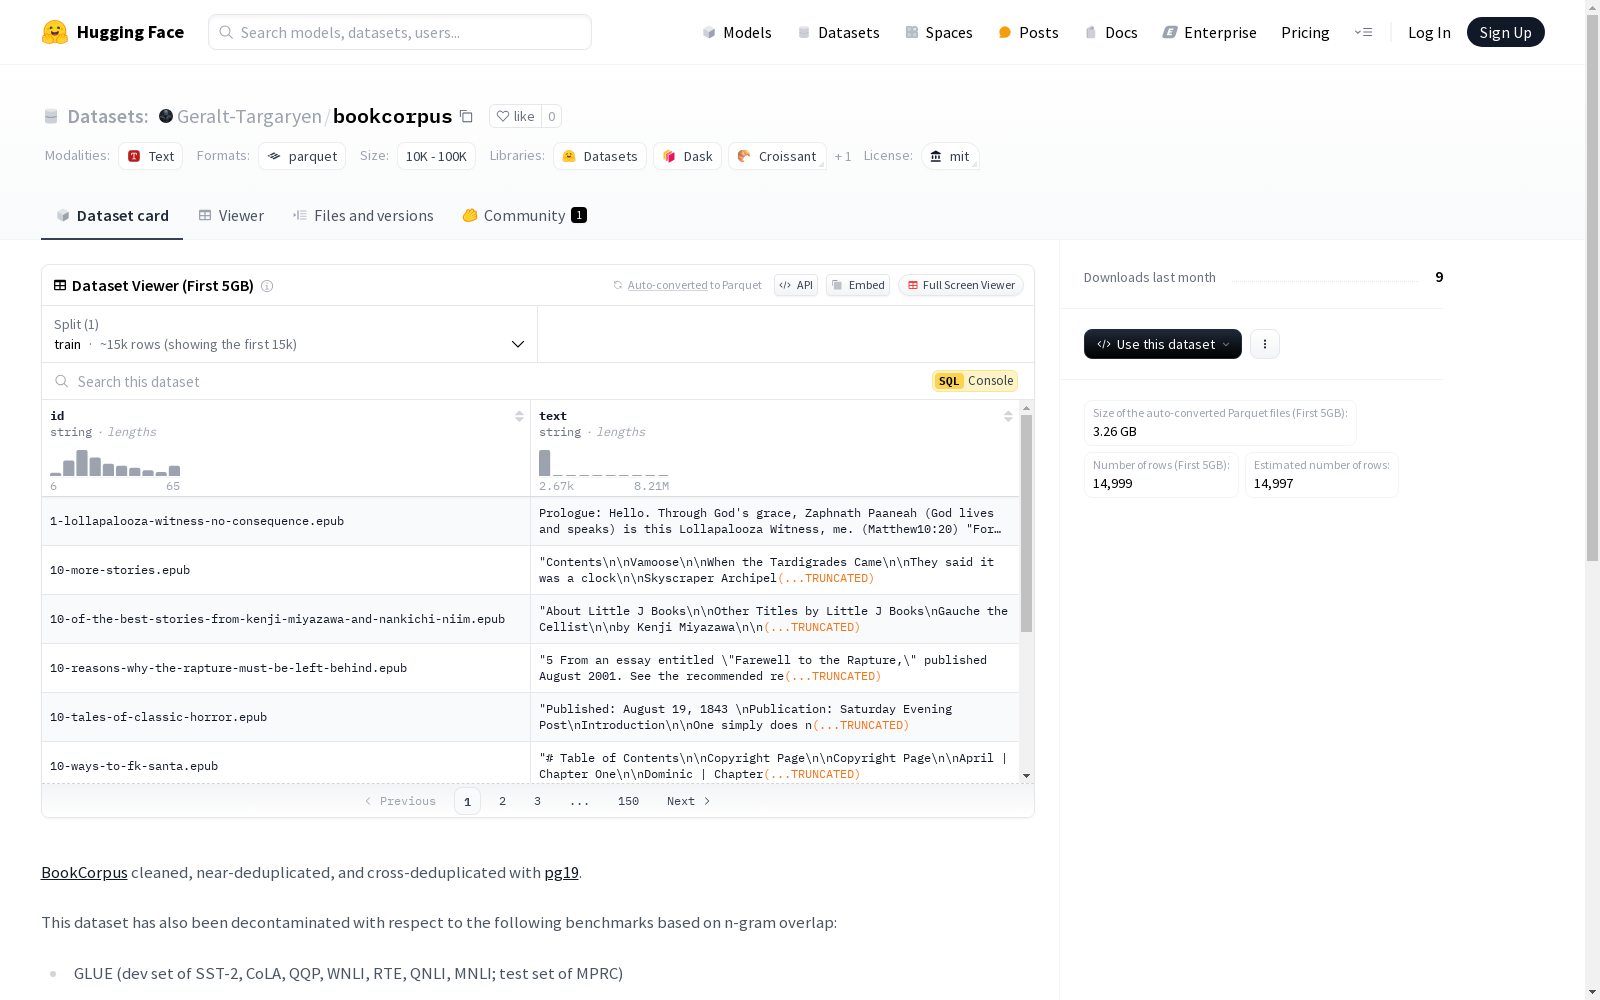The image size is (1600, 1000).
Task: Click the Dask library tag
Action: coord(688,156)
